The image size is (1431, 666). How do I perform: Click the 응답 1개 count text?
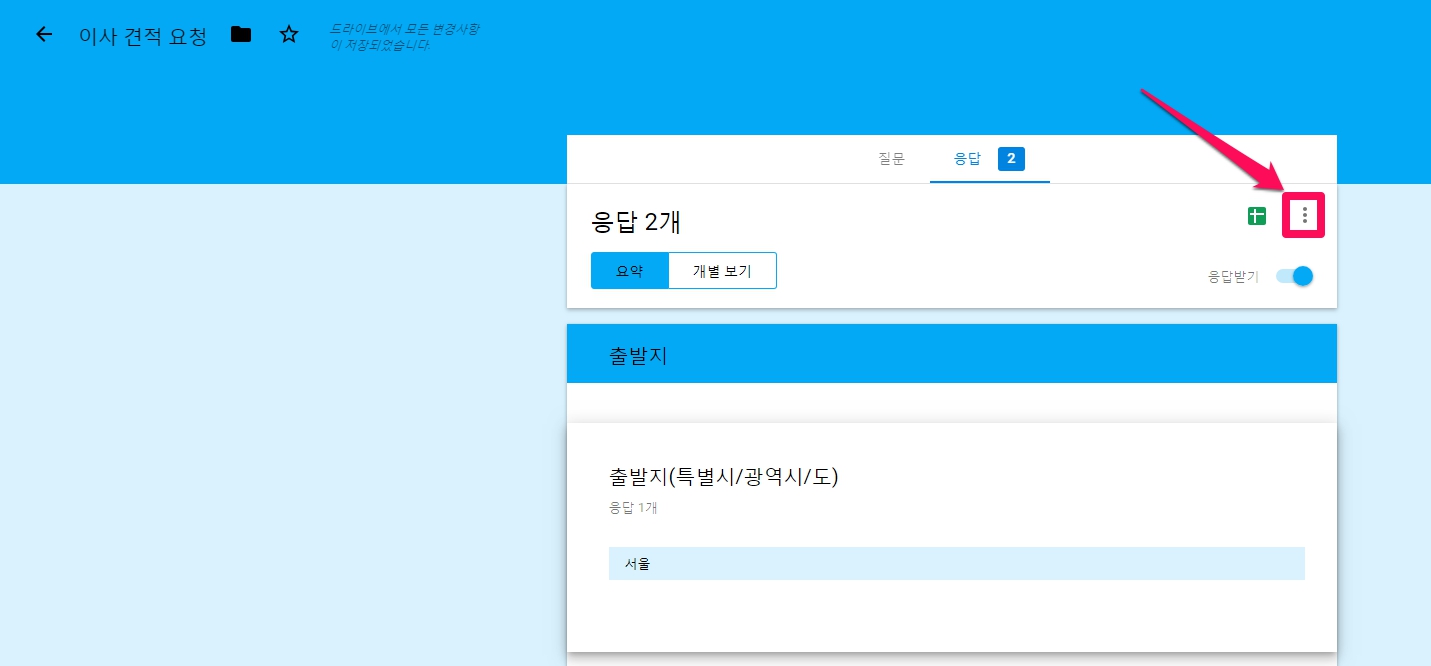pos(633,508)
